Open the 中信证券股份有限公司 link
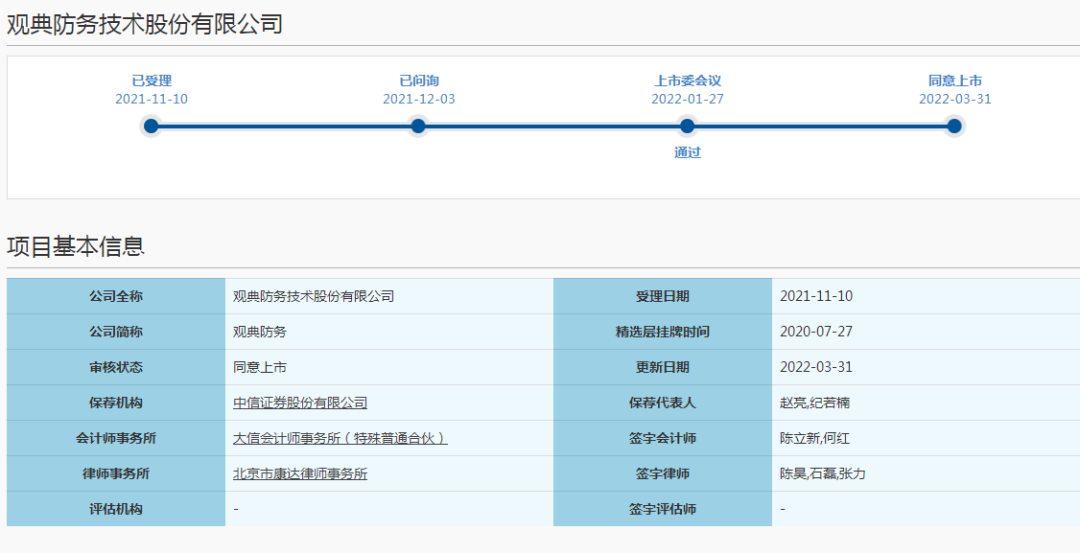Image resolution: width=1080 pixels, height=553 pixels. tap(300, 403)
